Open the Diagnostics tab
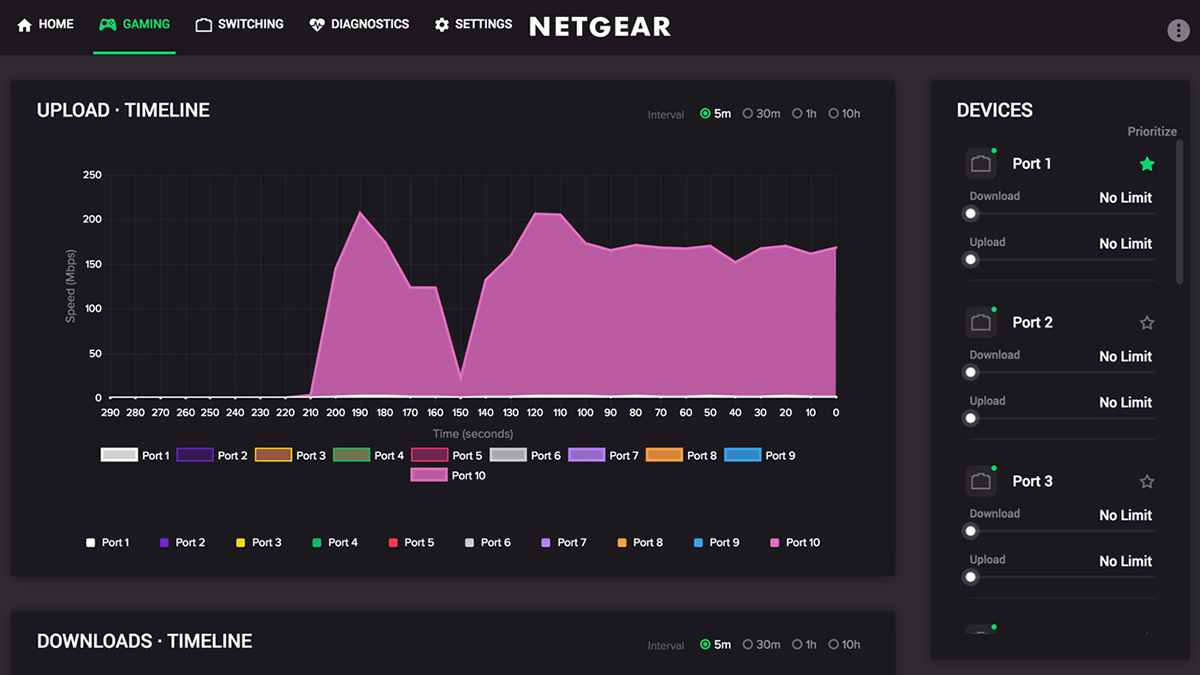The height and width of the screenshot is (675, 1200). pos(359,24)
